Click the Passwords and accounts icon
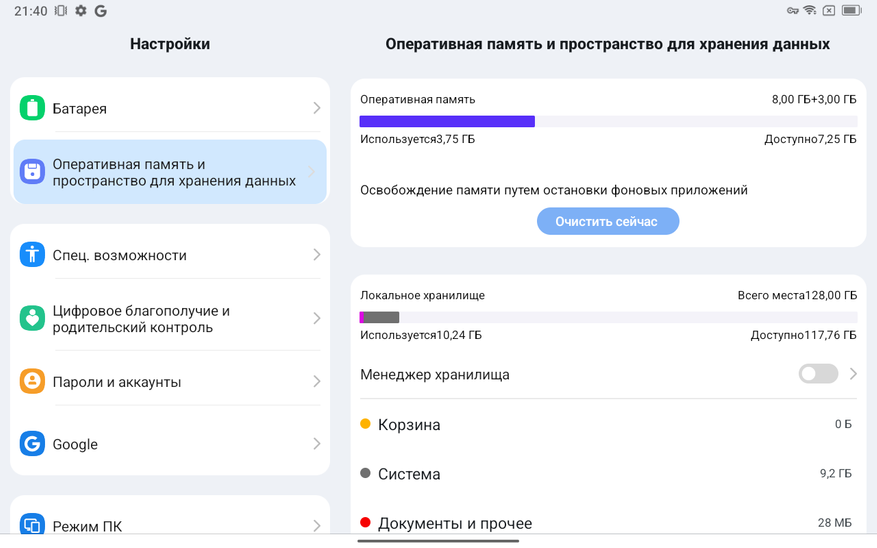Image resolution: width=877 pixels, height=548 pixels. (x=32, y=381)
